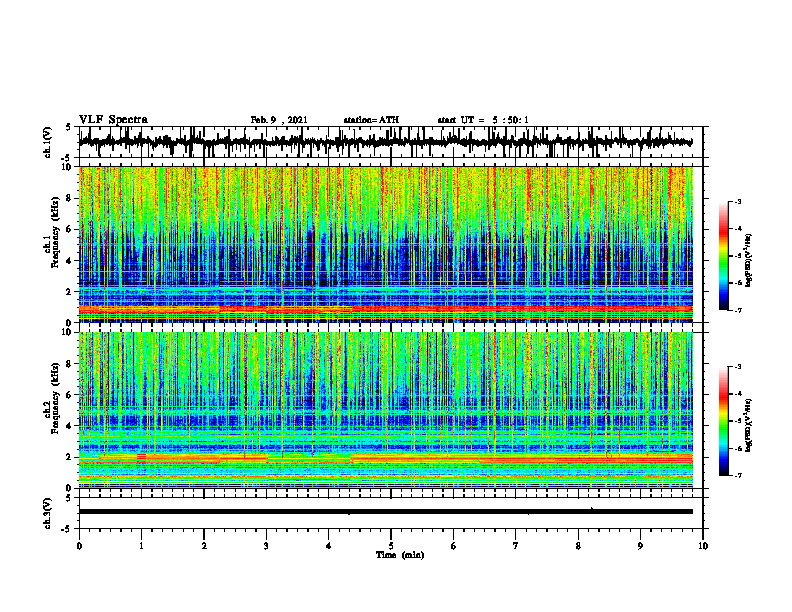Click the ch.1 colorbar log(PSD) label
Image resolution: width=792 pixels, height=612 pixels.
click(x=749, y=260)
